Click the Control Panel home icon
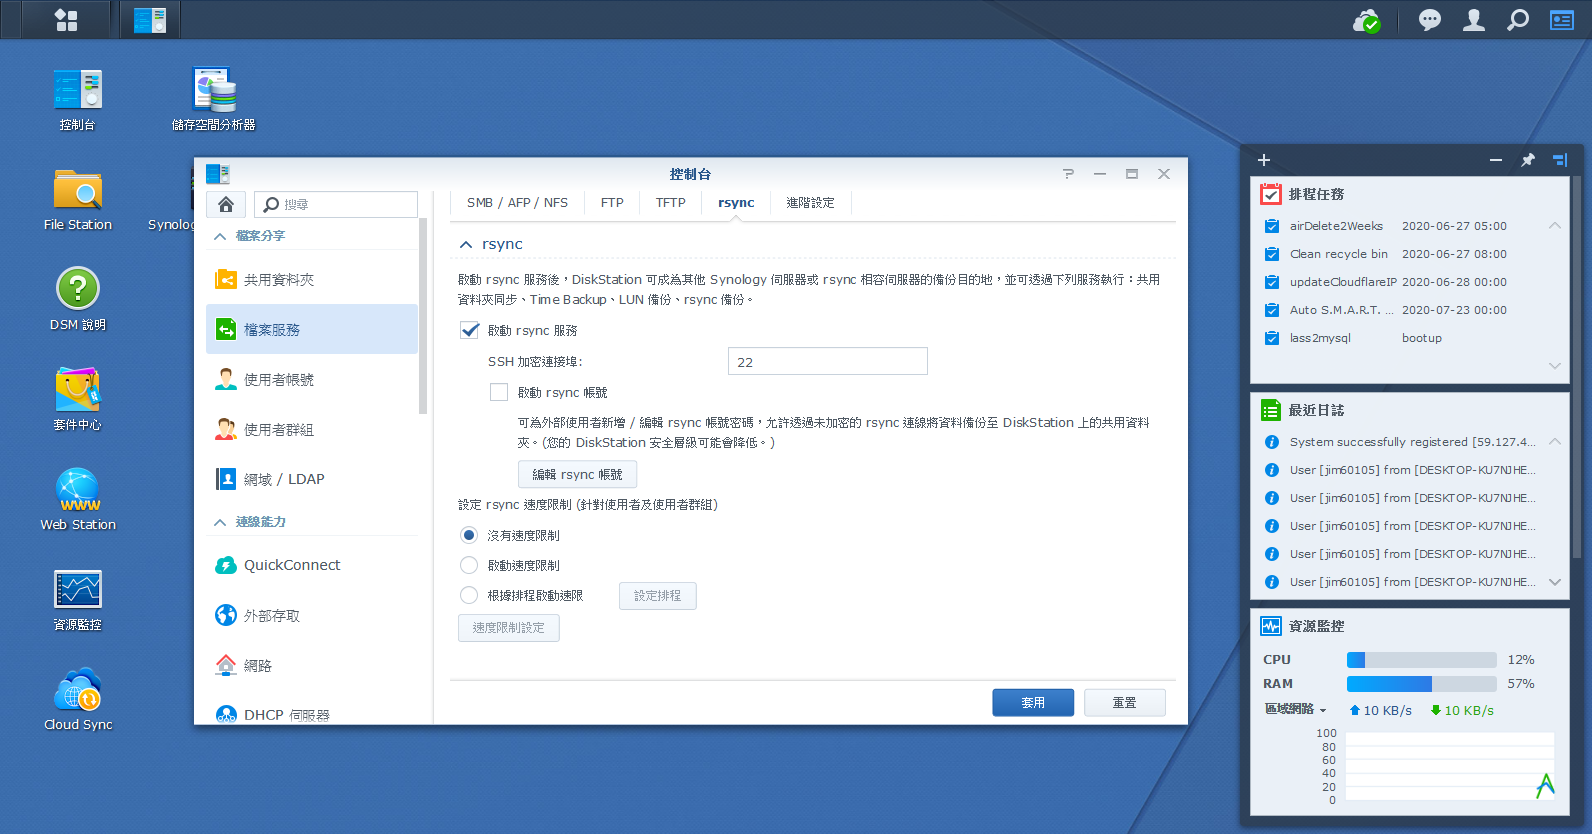This screenshot has height=834, width=1592. pos(226,204)
